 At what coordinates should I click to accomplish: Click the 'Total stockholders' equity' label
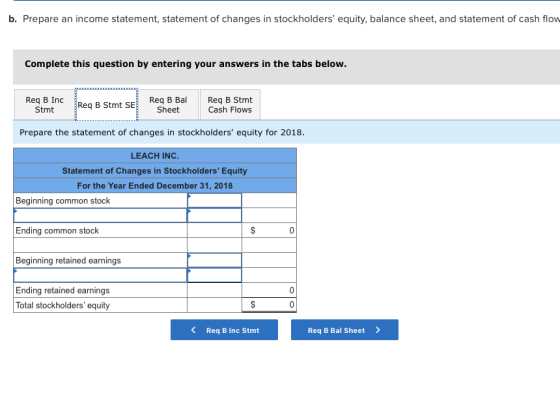tap(62, 305)
